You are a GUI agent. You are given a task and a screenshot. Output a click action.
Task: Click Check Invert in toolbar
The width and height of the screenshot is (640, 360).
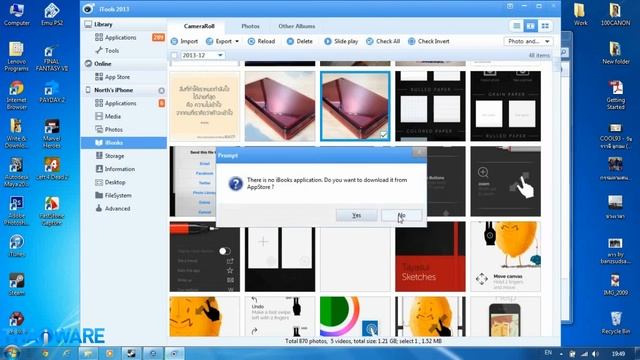[x=429, y=41]
